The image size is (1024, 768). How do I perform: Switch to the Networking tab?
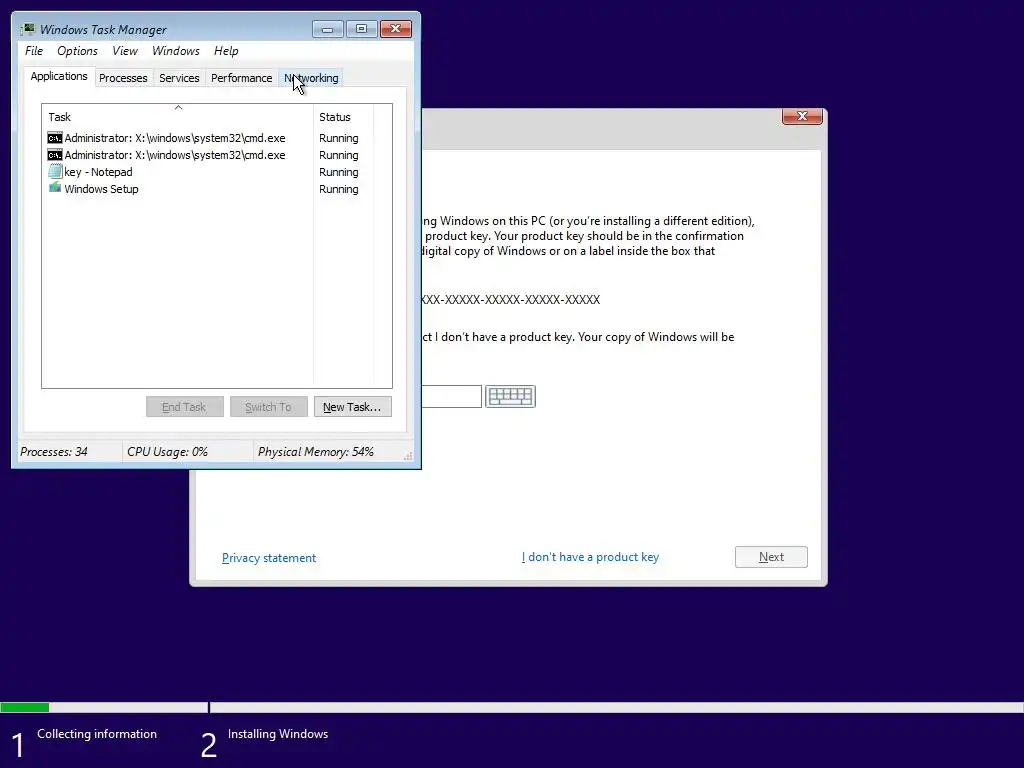click(311, 78)
